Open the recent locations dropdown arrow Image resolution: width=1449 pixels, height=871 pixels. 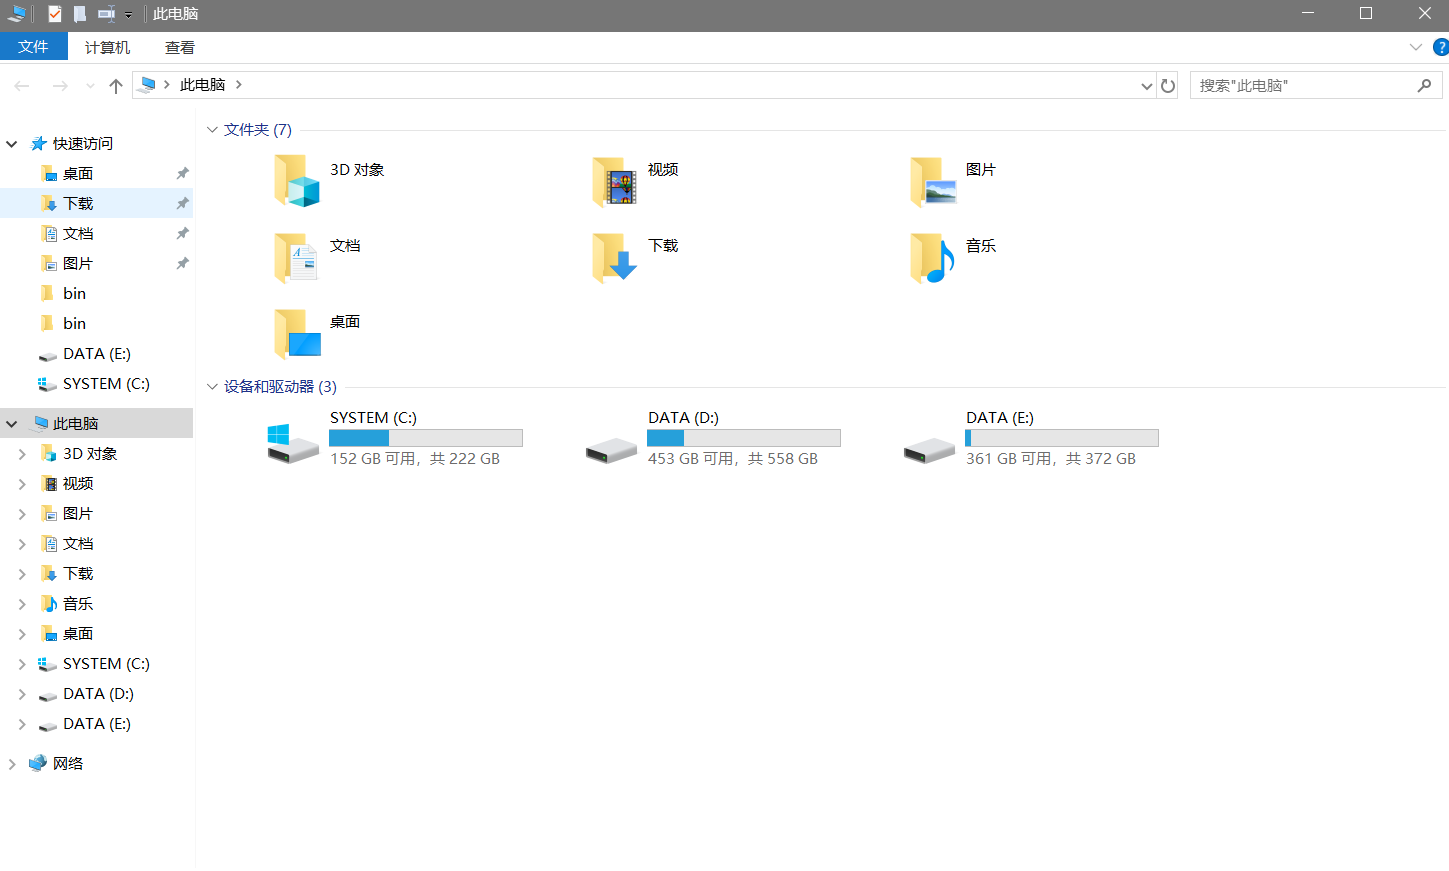(x=90, y=86)
